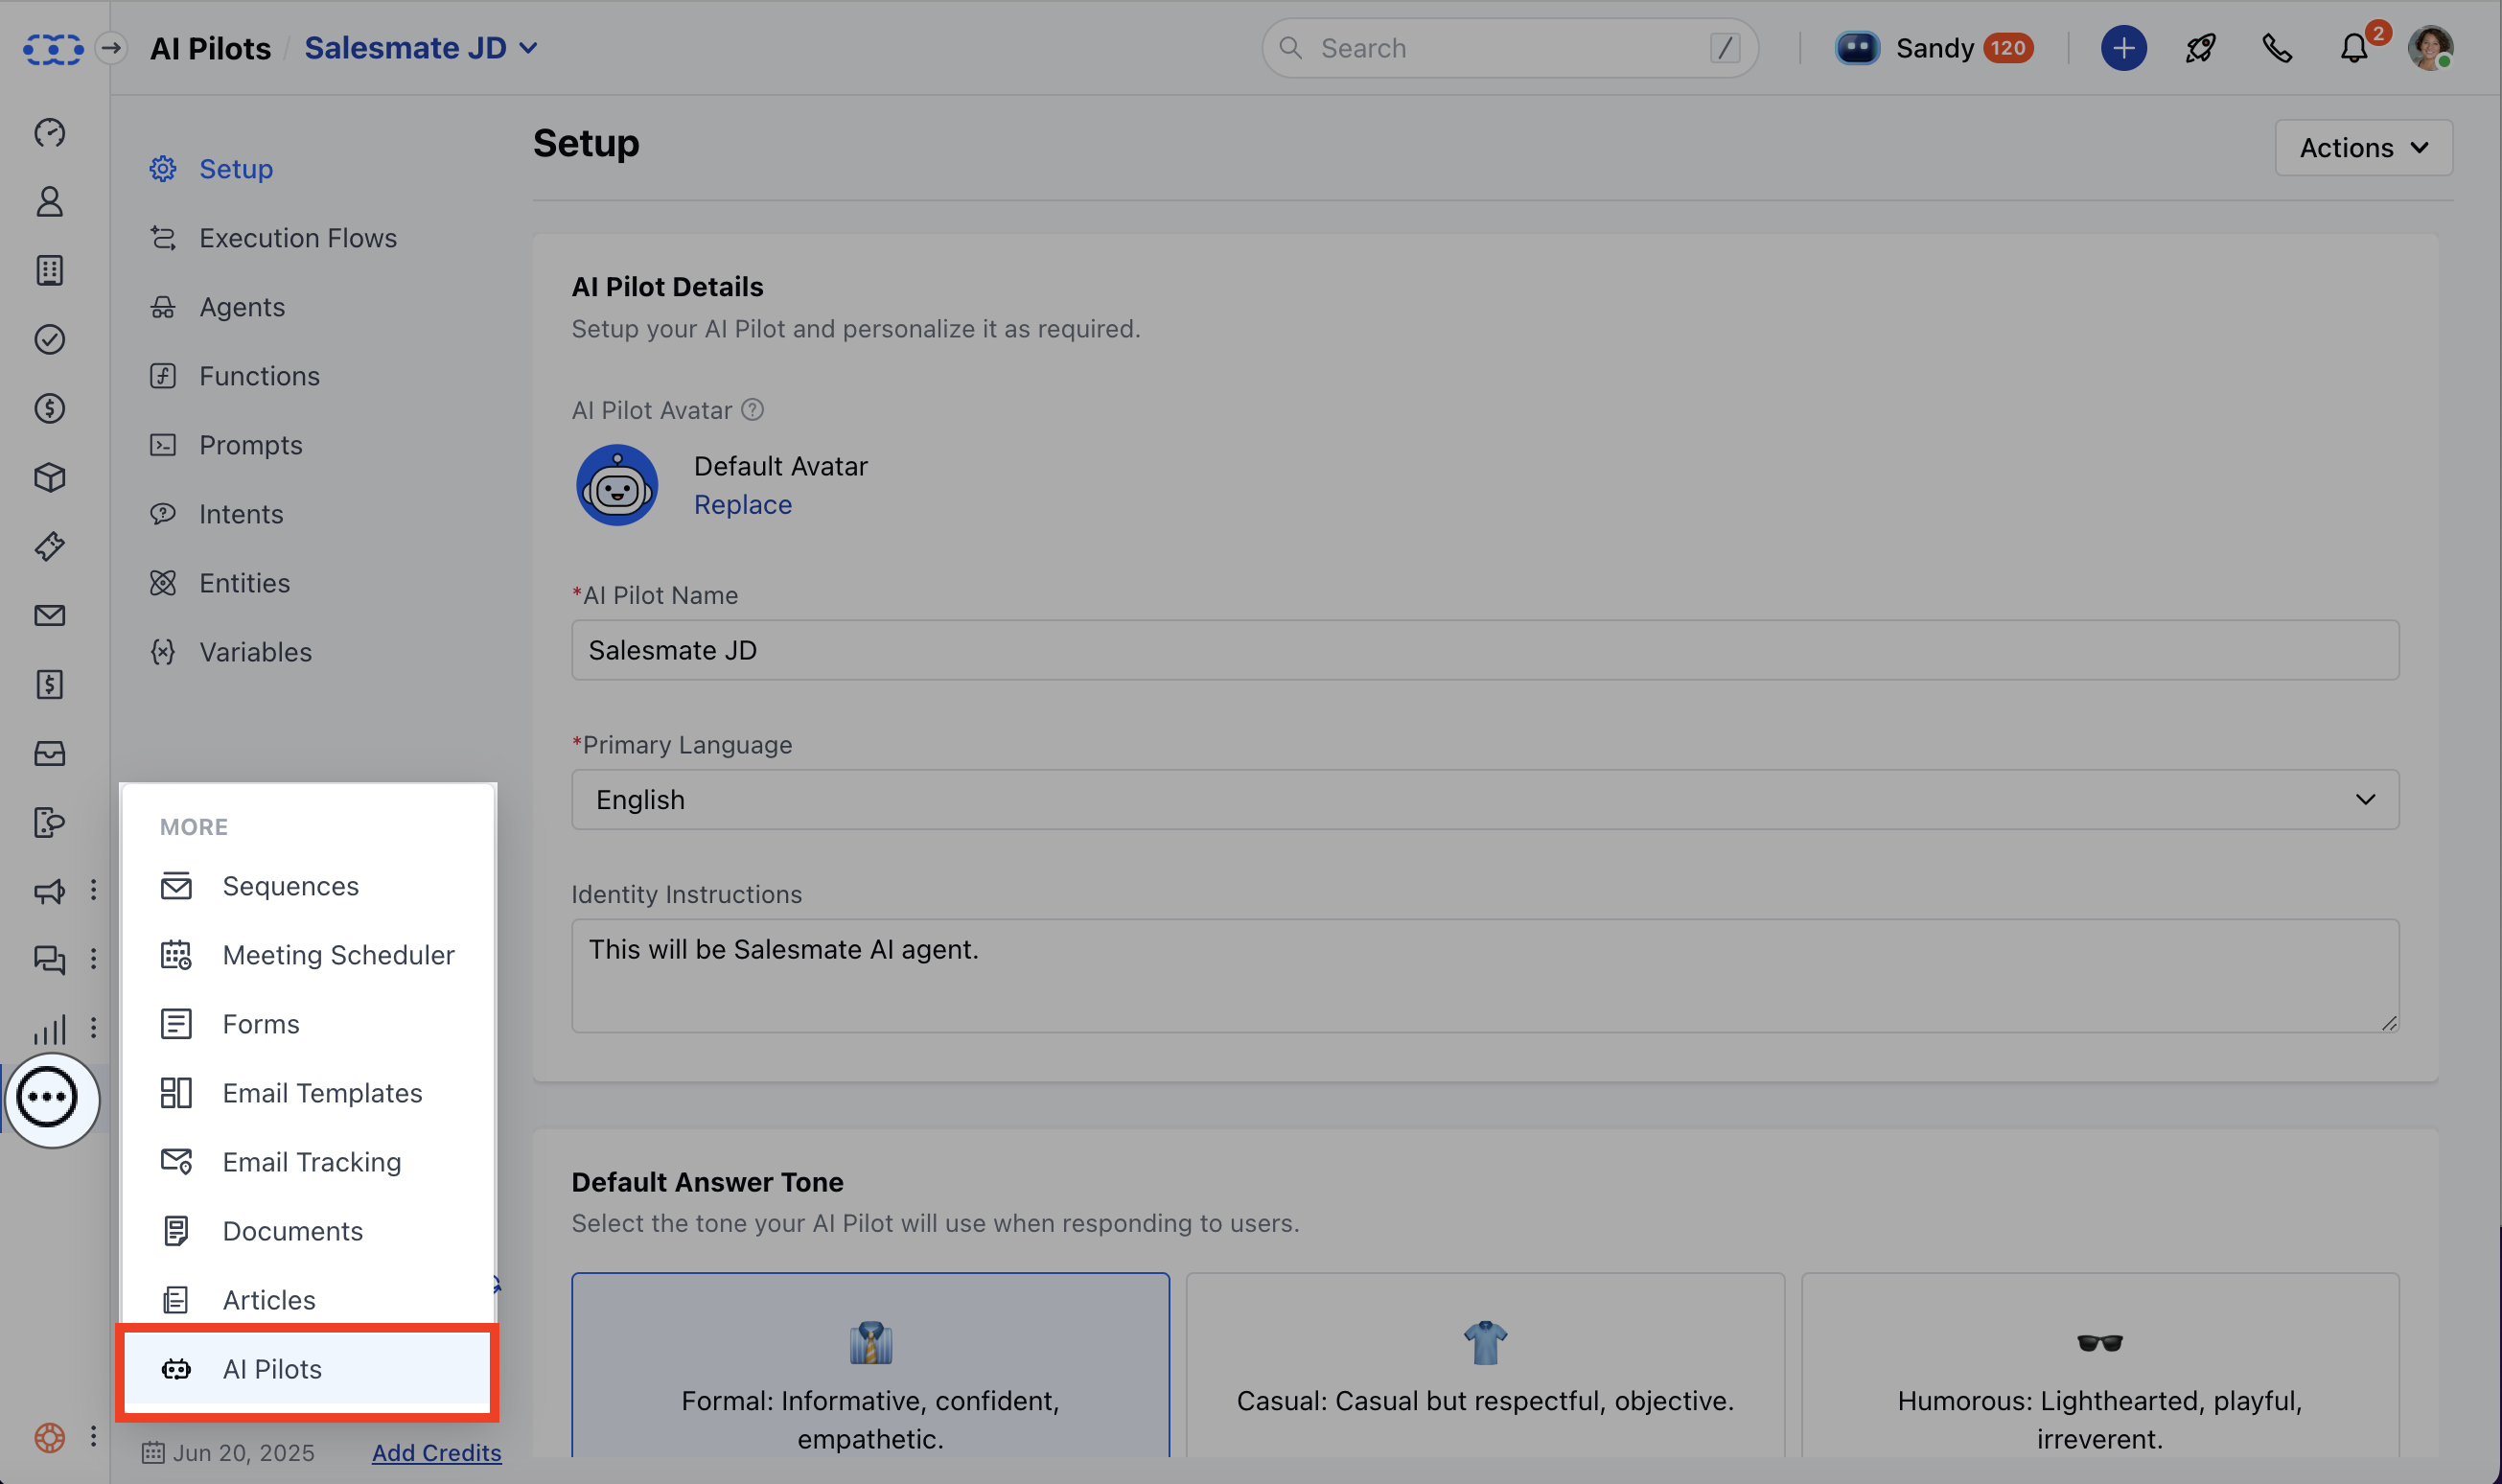Click the AI Pilot Avatar help icon
This screenshot has width=2502, height=1484.
[x=753, y=410]
